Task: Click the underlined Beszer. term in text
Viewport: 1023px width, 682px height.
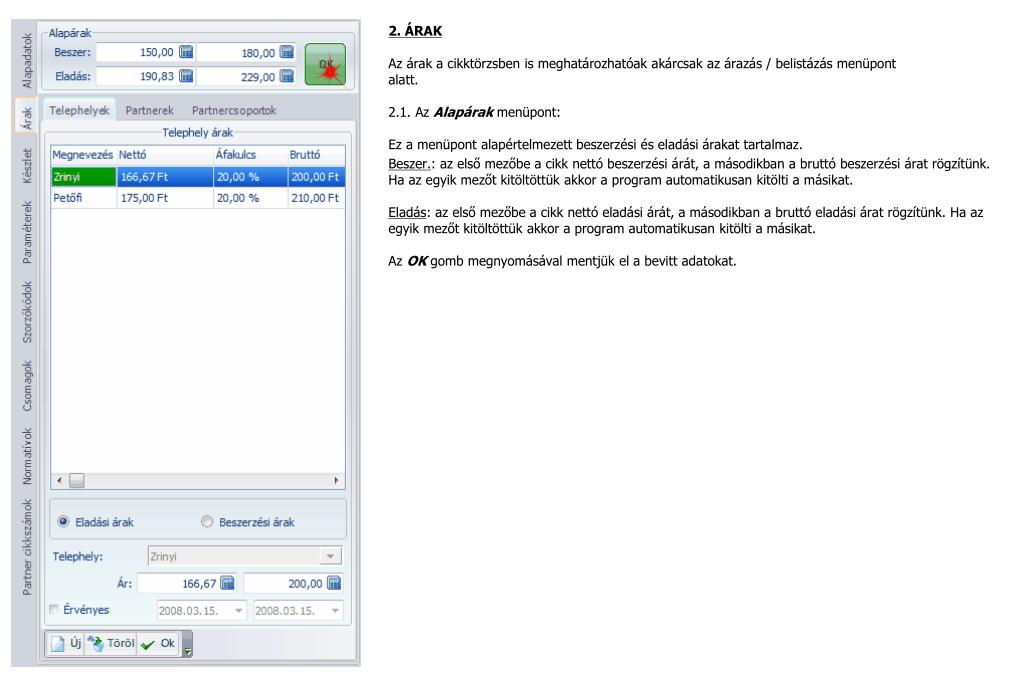Action: point(410,163)
